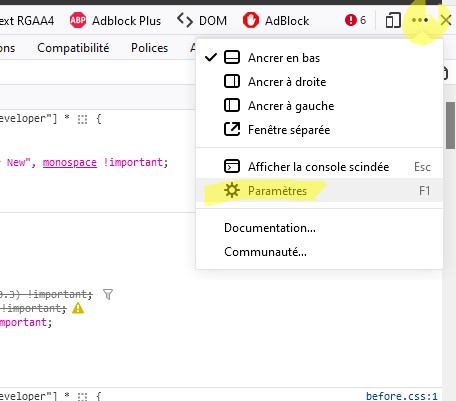The width and height of the screenshot is (456, 401).
Task: Open Communauté… menu entry
Action: pyautogui.click(x=319, y=252)
